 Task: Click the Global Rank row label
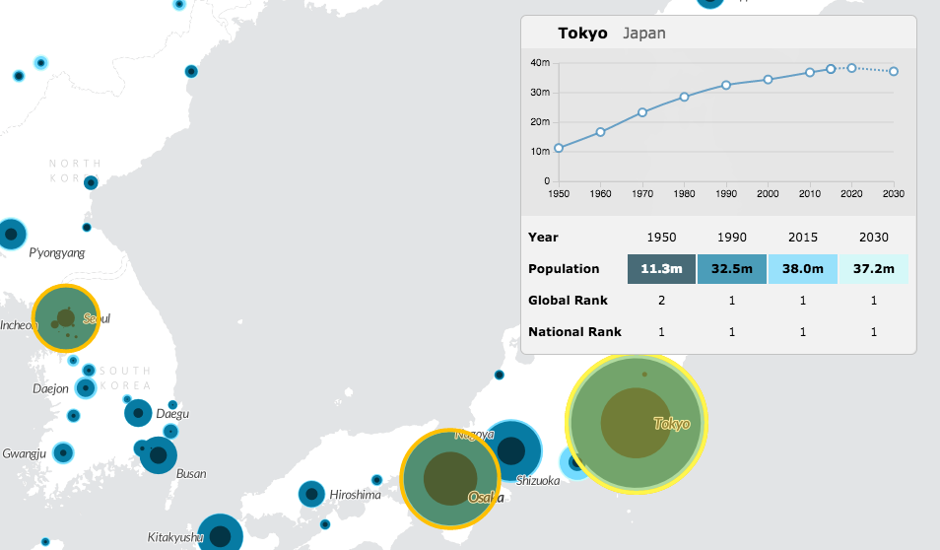tap(568, 300)
